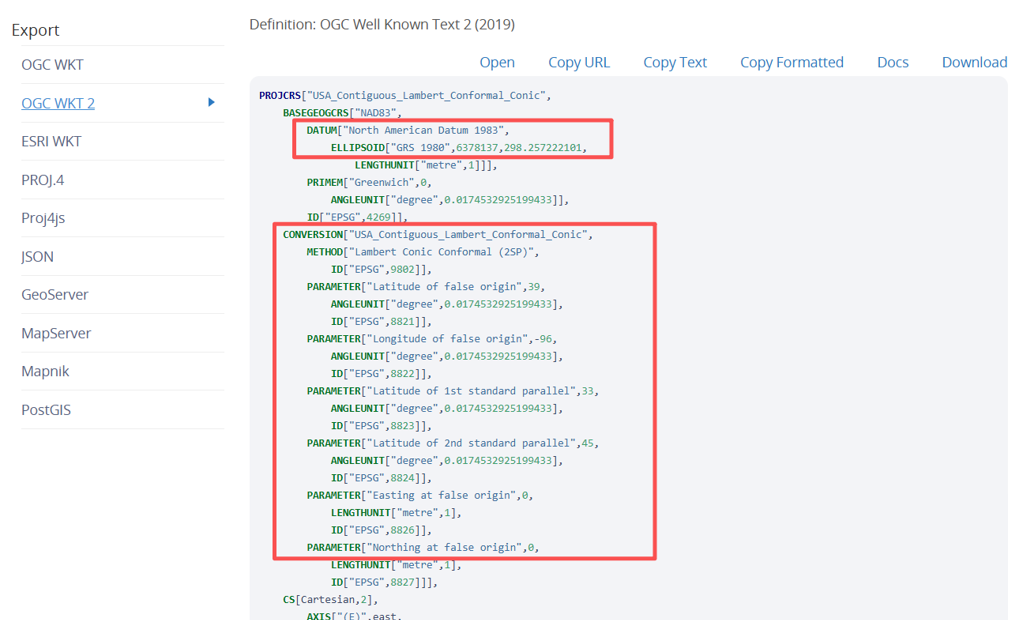Click the Copy Formatted link
The image size is (1026, 620).
(x=791, y=62)
